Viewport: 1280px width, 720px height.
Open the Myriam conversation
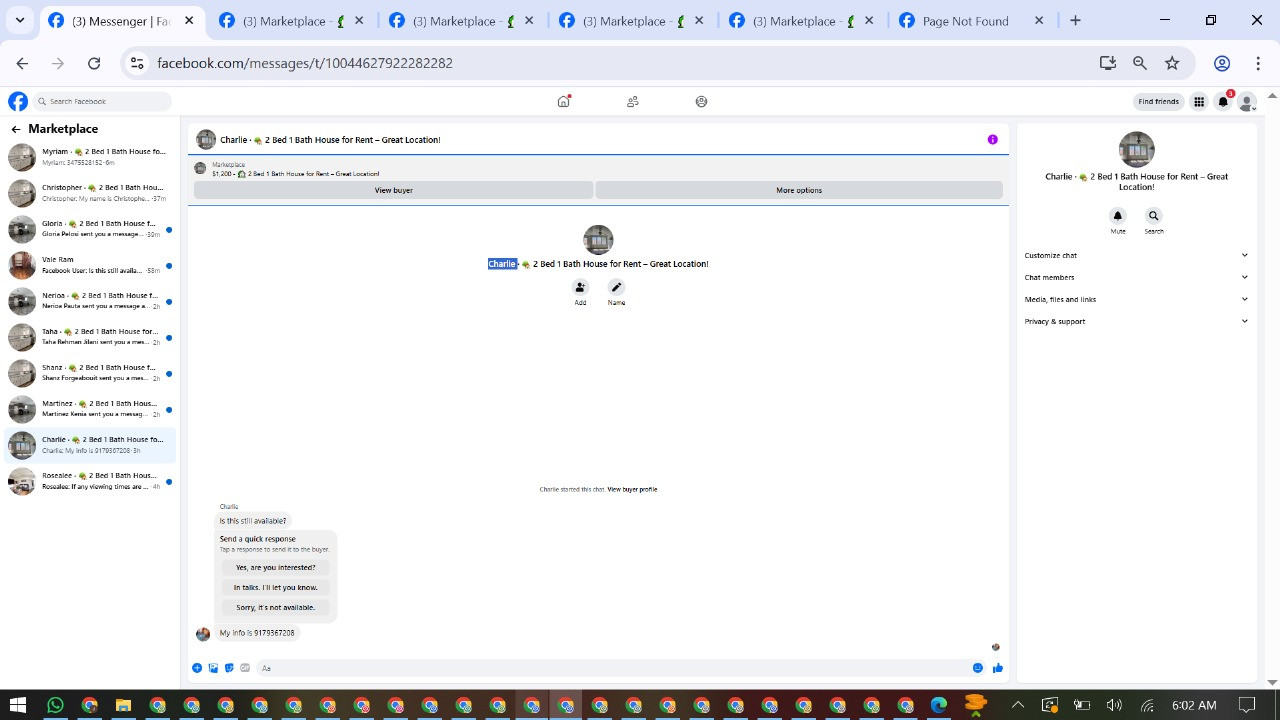[90, 157]
